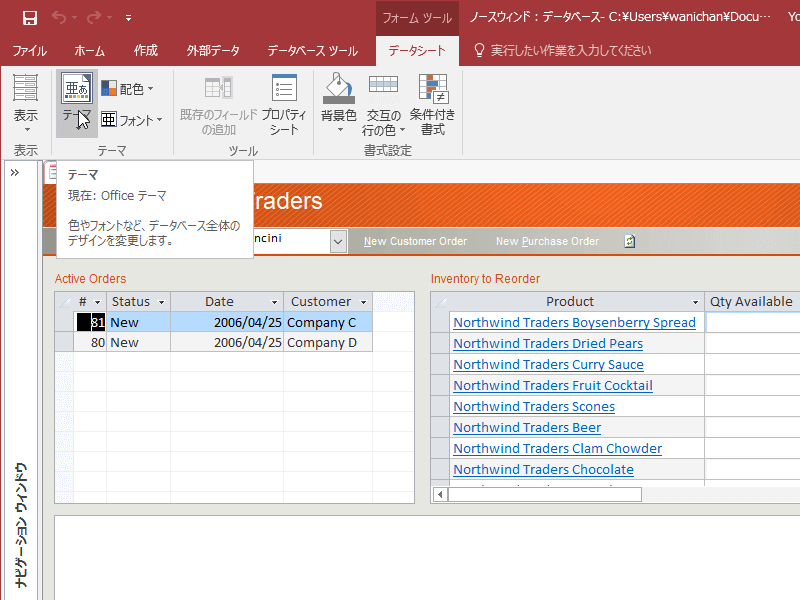Image resolution: width=800 pixels, height=600 pixels.
Task: Click order number 81 cell
Action: (91, 322)
